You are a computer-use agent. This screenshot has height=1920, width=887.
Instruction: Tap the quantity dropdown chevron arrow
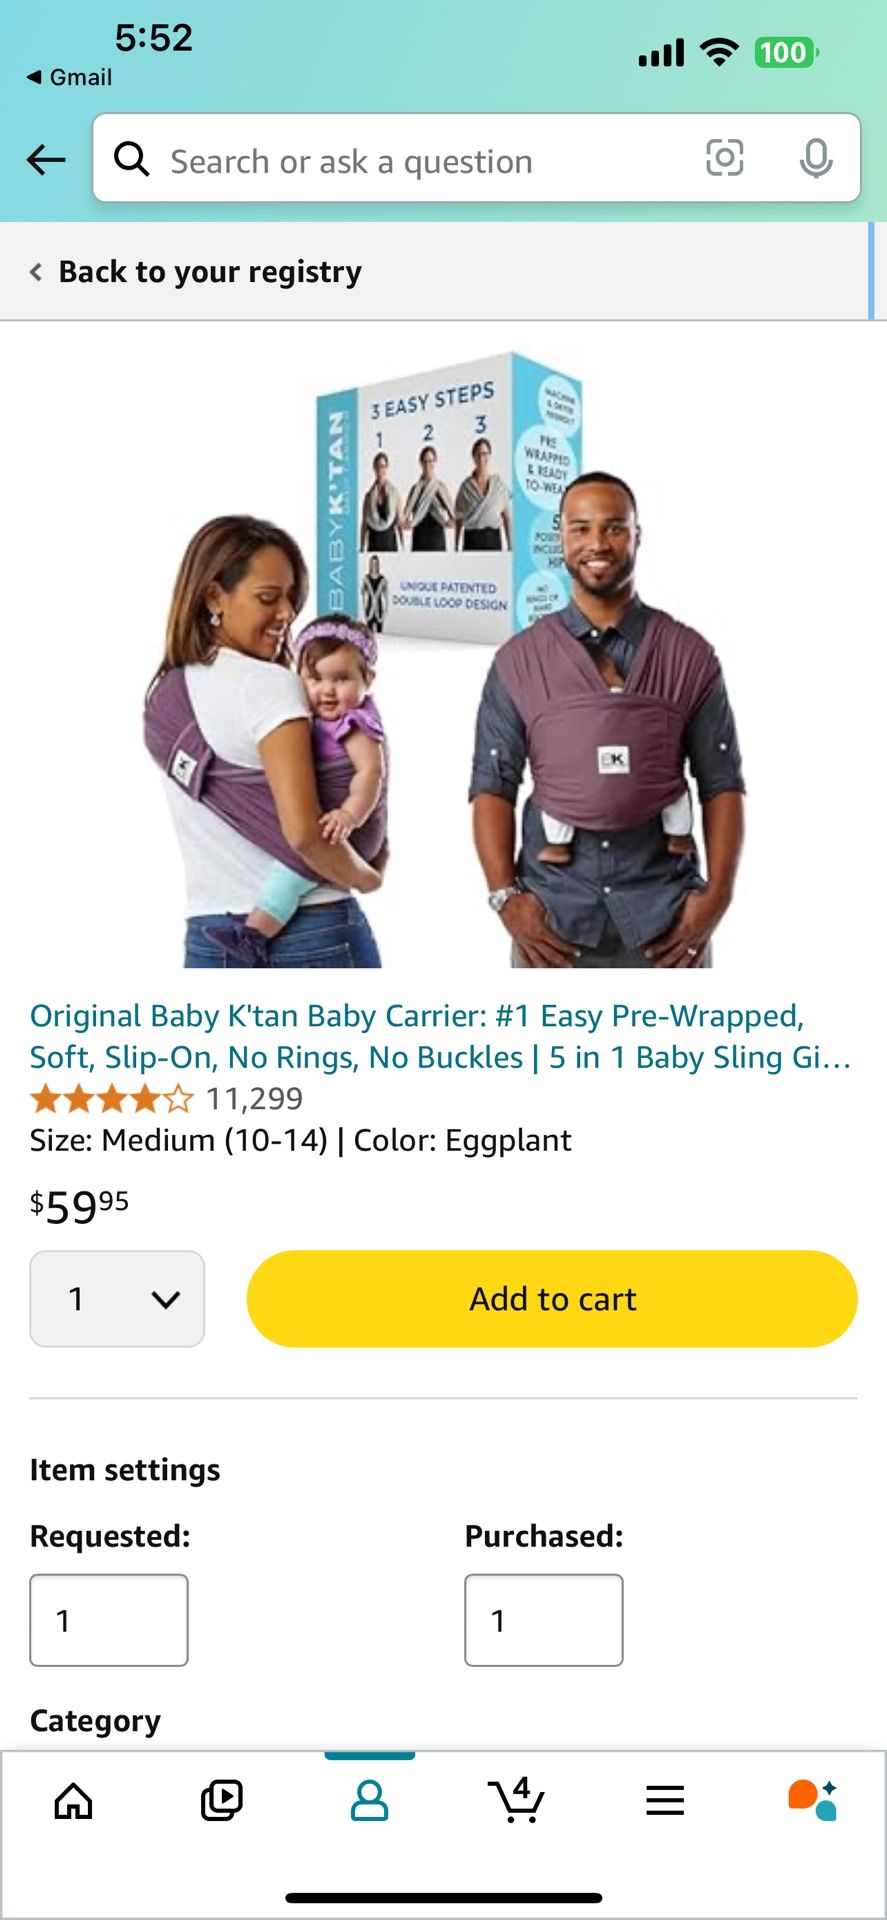click(166, 1300)
